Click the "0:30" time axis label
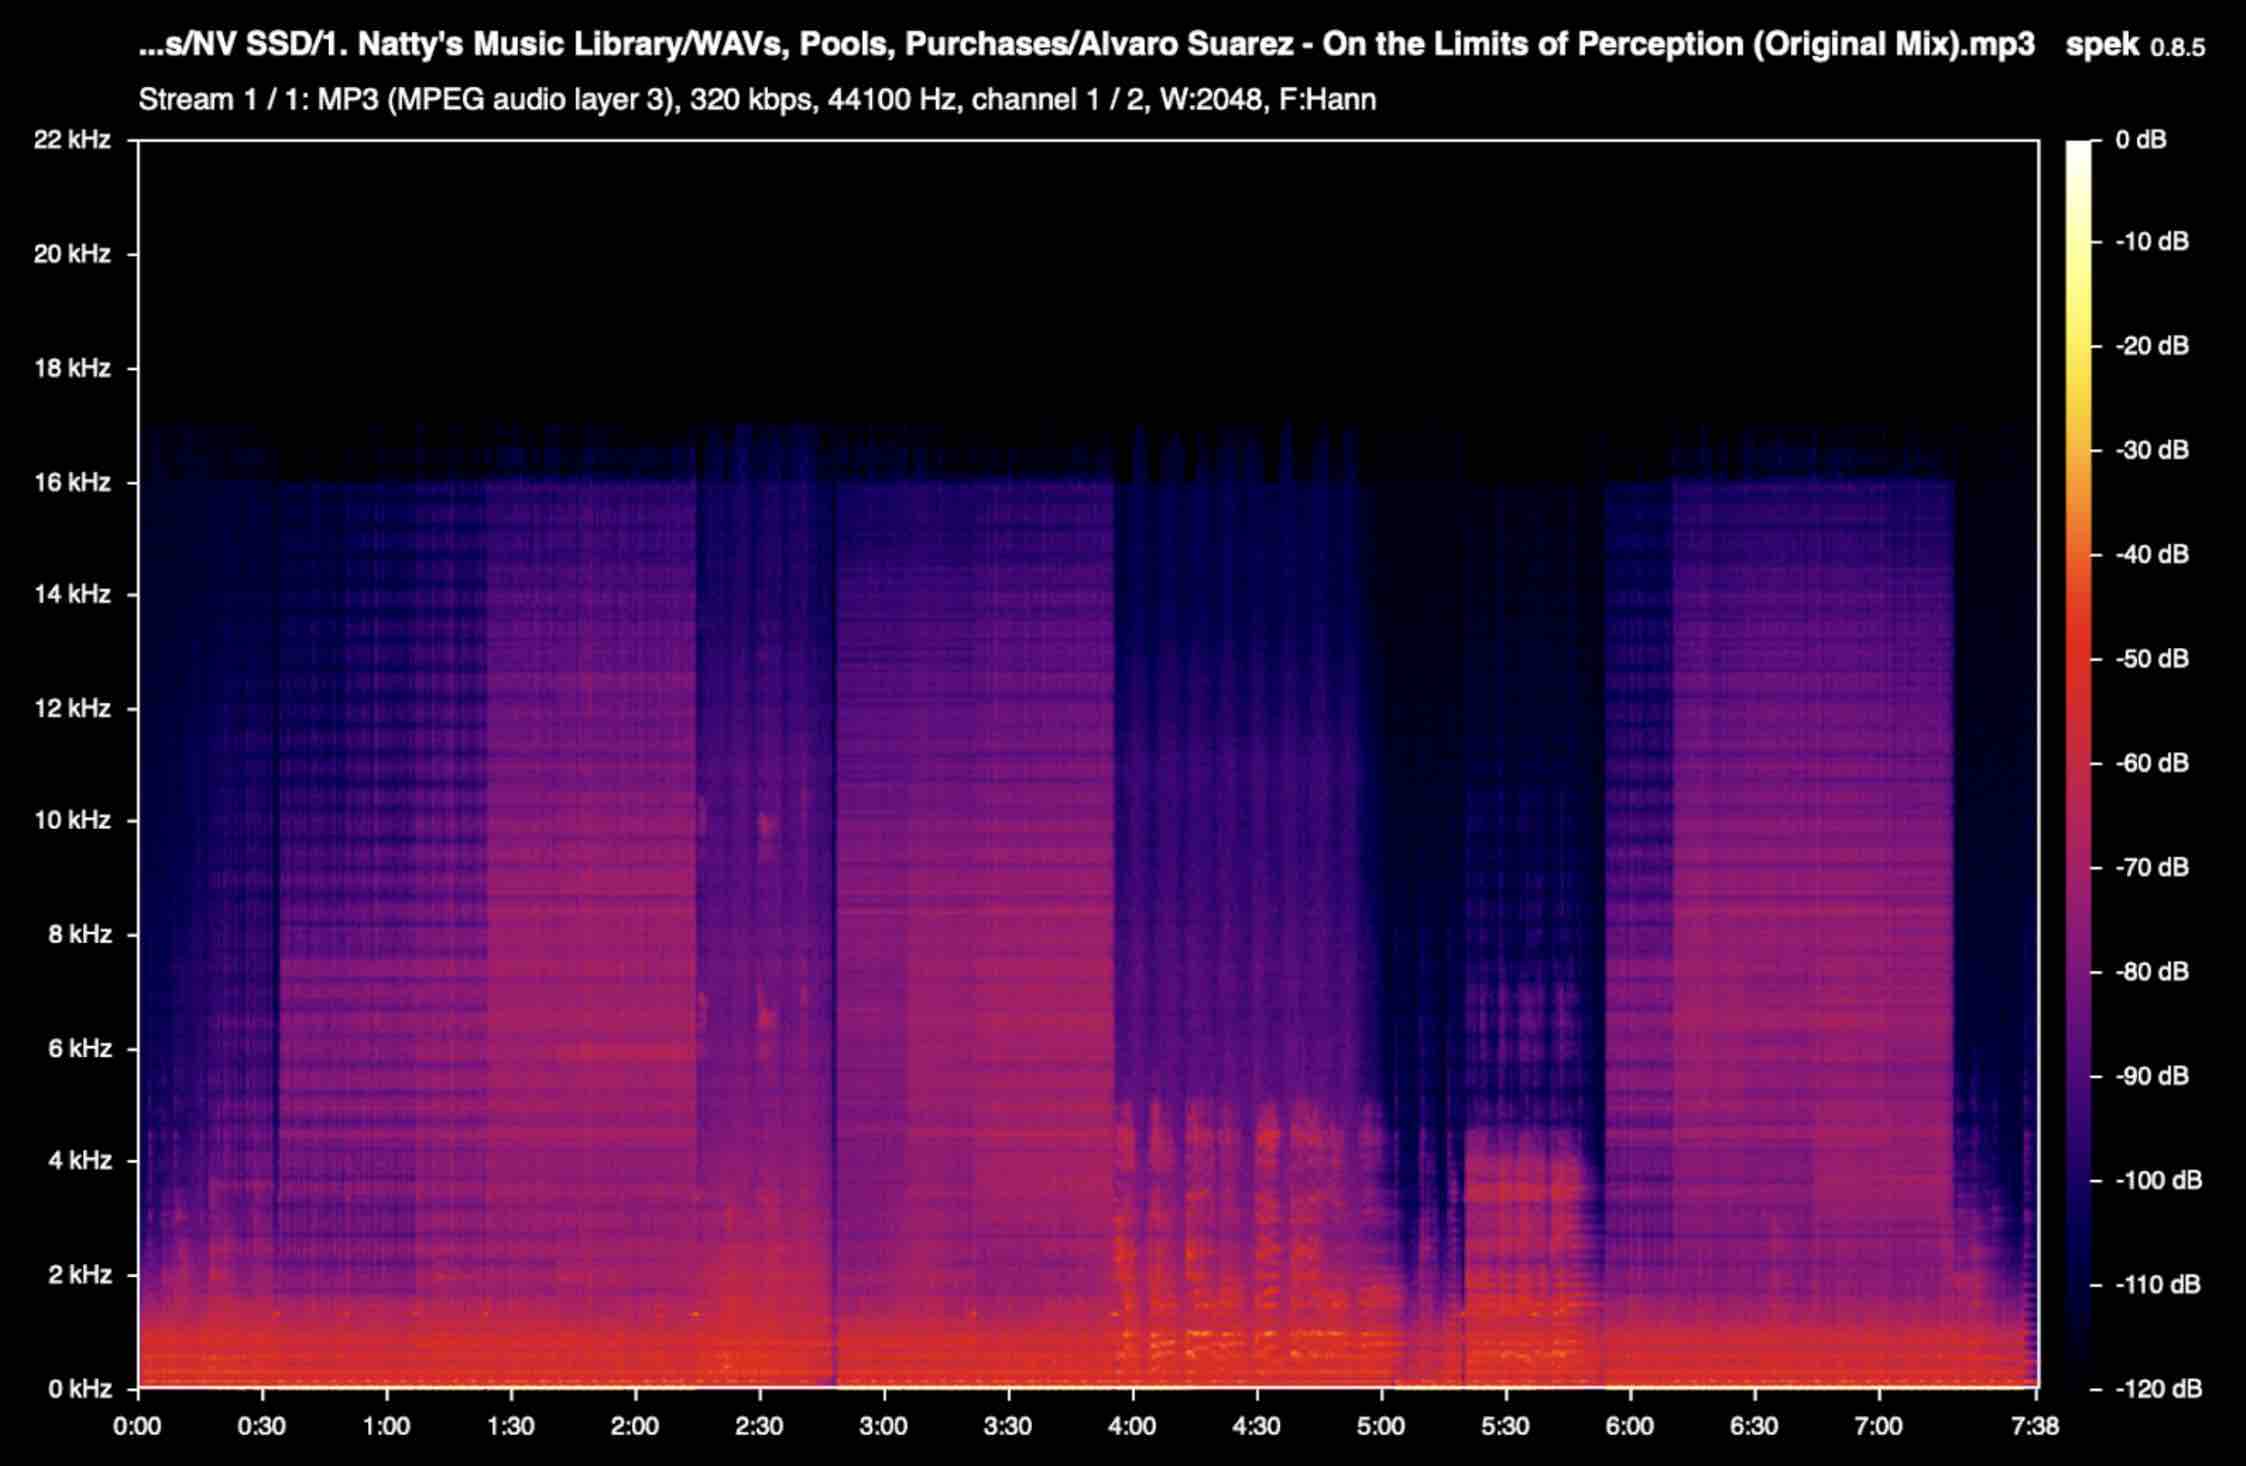 (262, 1426)
